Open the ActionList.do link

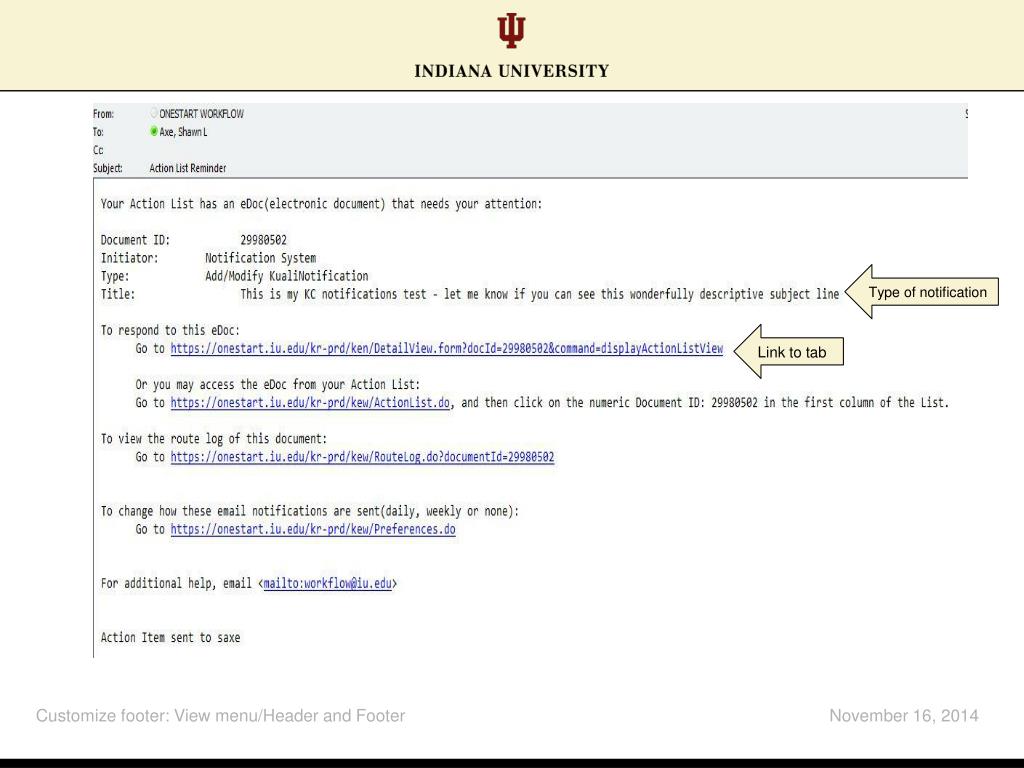click(x=310, y=403)
